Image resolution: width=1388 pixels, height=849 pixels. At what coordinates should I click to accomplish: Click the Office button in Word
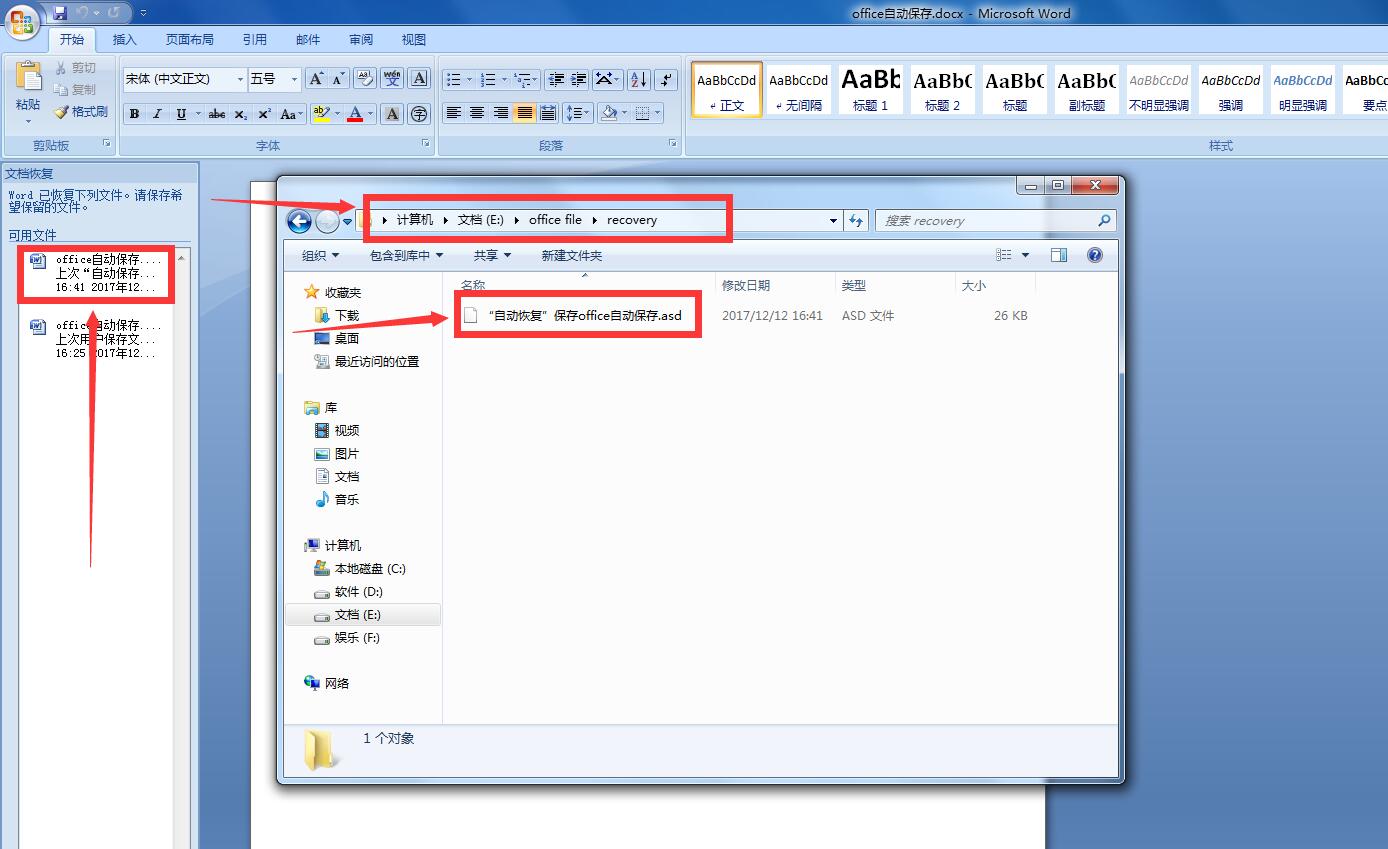[22, 21]
